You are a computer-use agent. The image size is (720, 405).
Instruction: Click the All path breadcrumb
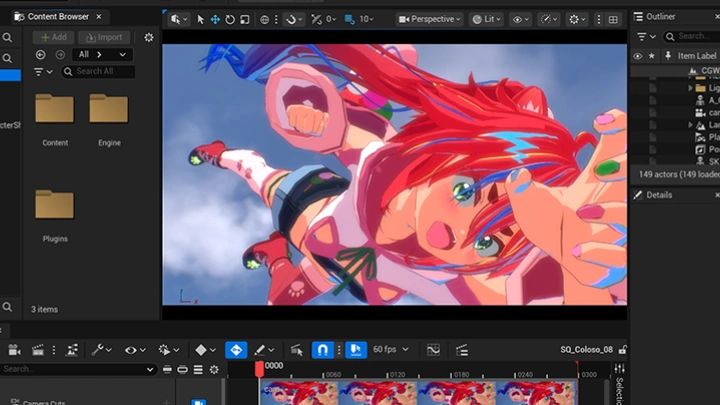point(84,55)
